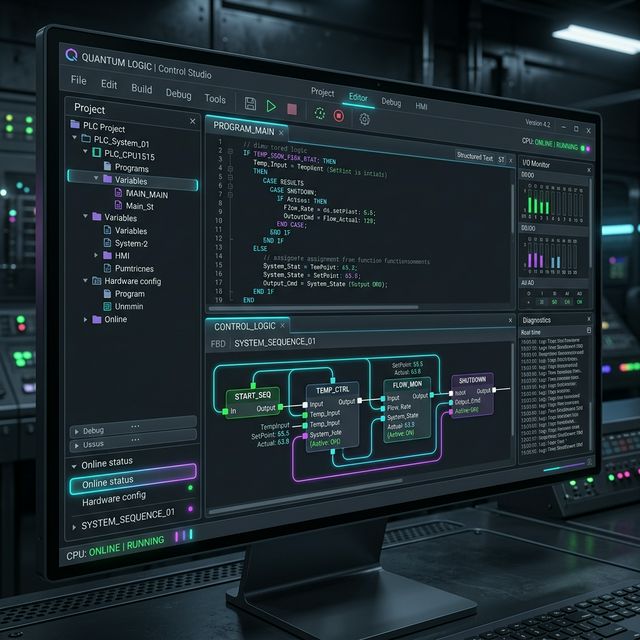Collapse the PLC_System_01 tree node arrow
The width and height of the screenshot is (640, 640).
pos(75,138)
